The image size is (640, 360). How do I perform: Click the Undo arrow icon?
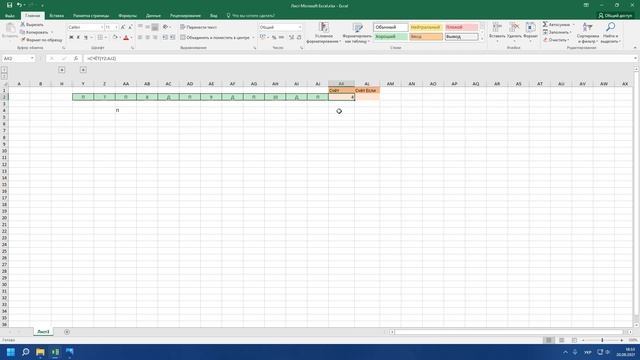[19, 5]
